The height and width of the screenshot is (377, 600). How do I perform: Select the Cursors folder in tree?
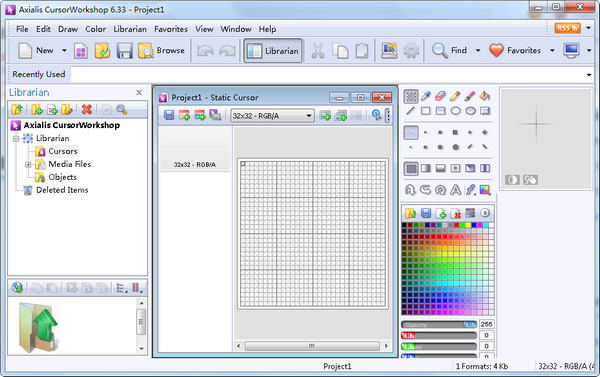[63, 152]
